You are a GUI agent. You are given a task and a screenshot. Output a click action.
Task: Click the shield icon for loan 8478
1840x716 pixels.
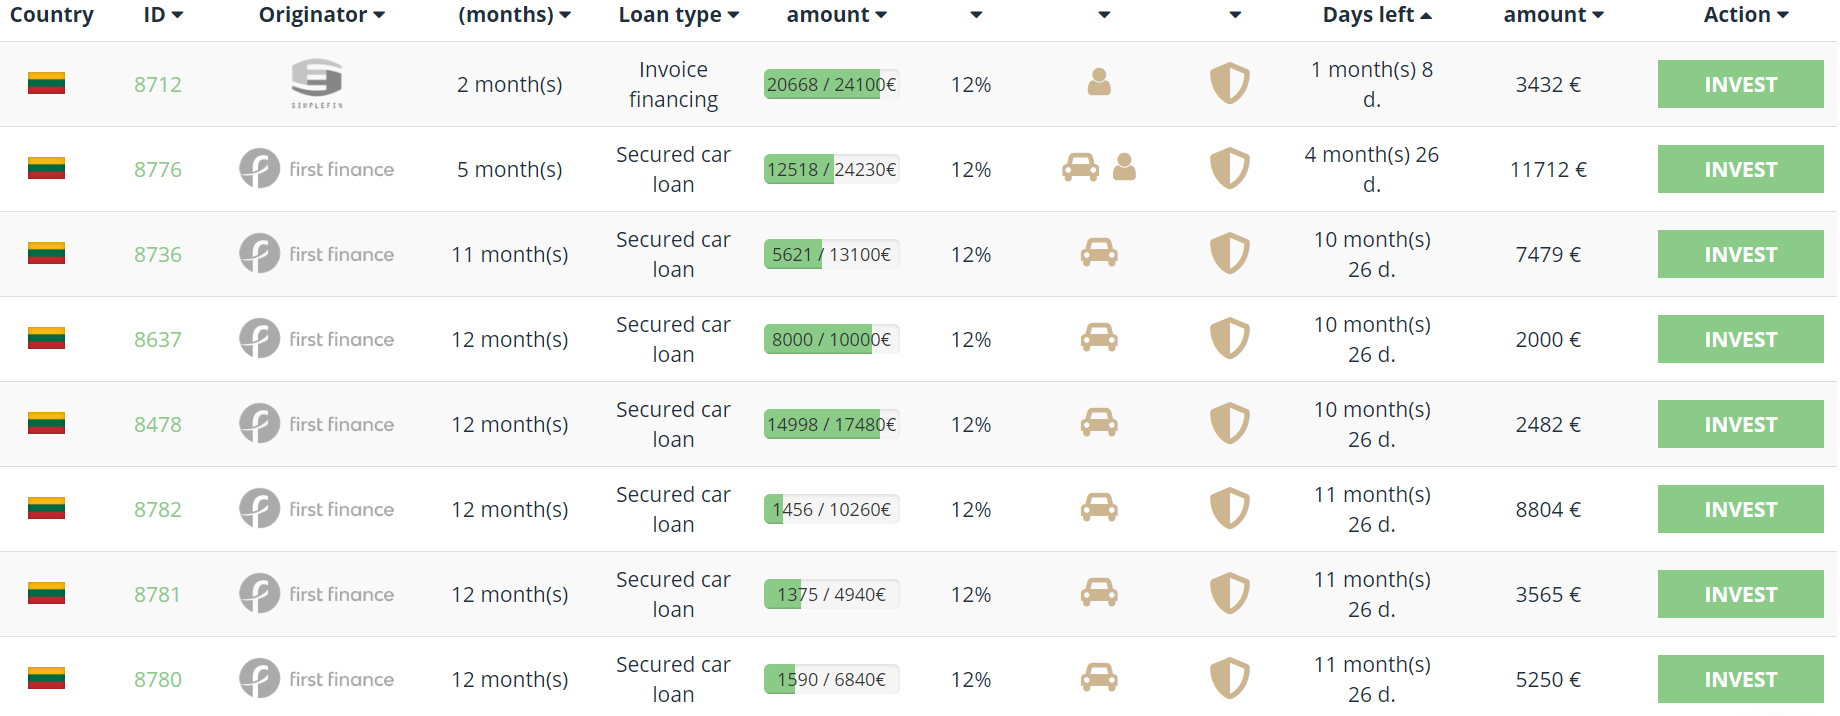coord(1229,424)
